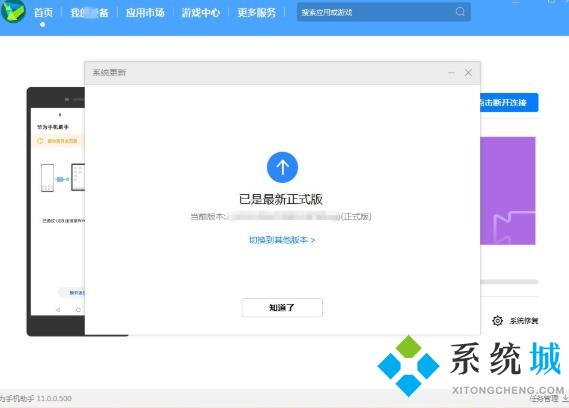Click the phone screen preview
This screenshot has height=408, width=569.
coord(58,211)
